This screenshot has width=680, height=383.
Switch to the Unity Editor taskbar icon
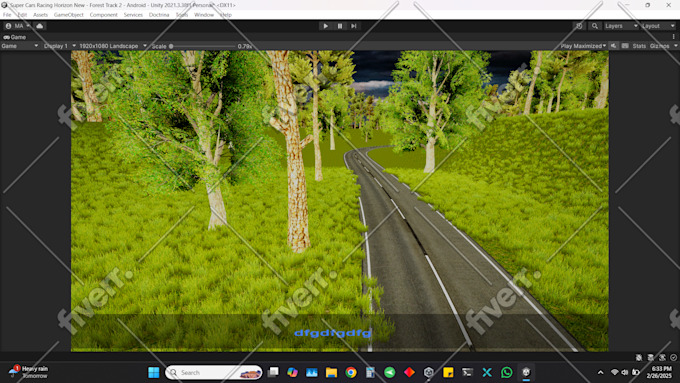(x=526, y=372)
